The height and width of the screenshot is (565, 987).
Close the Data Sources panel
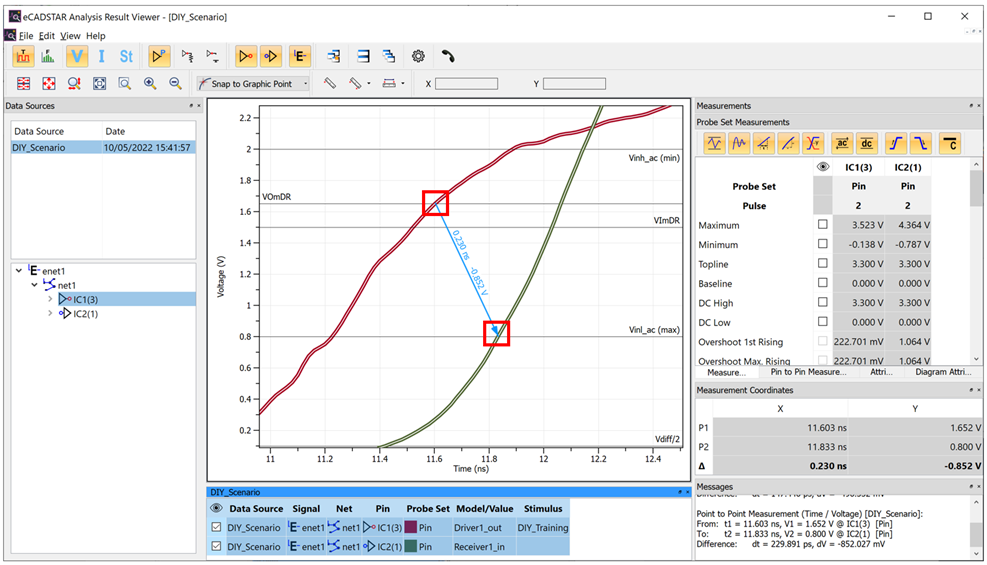click(199, 106)
